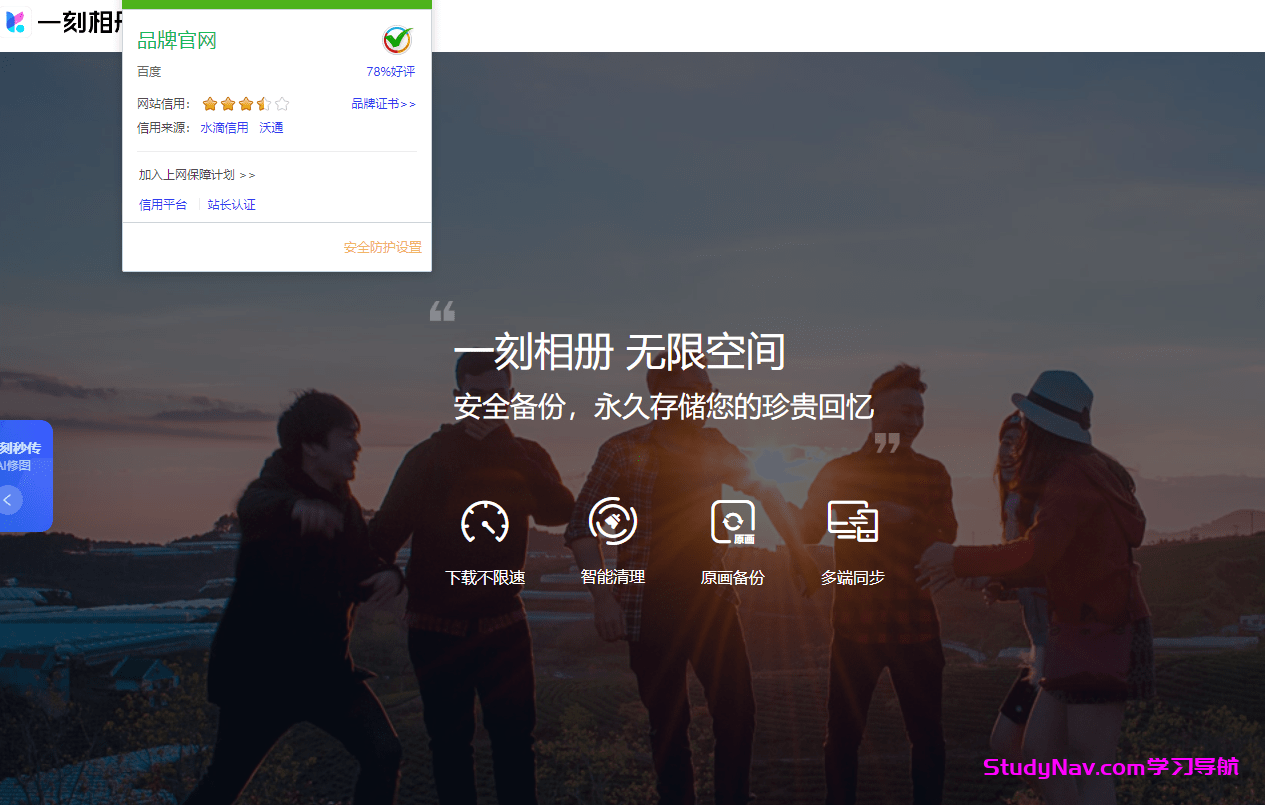Image resolution: width=1265 pixels, height=805 pixels.
Task: Open the 信用平台 credit platform link
Action: click(x=163, y=204)
